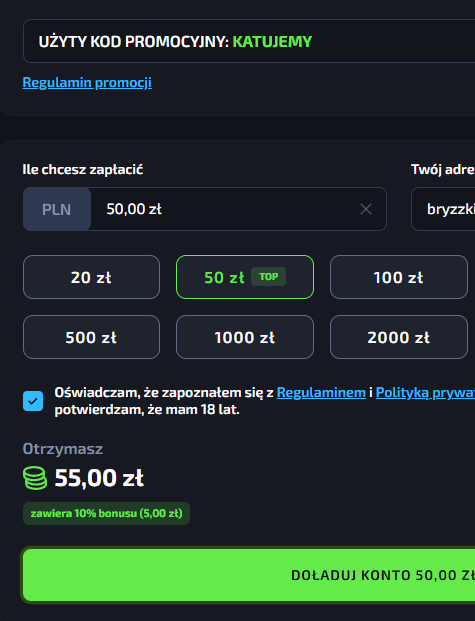Screen dimensions: 475x621
Task: Click the 10% bonus info badge
Action: pyautogui.click(x=106, y=513)
